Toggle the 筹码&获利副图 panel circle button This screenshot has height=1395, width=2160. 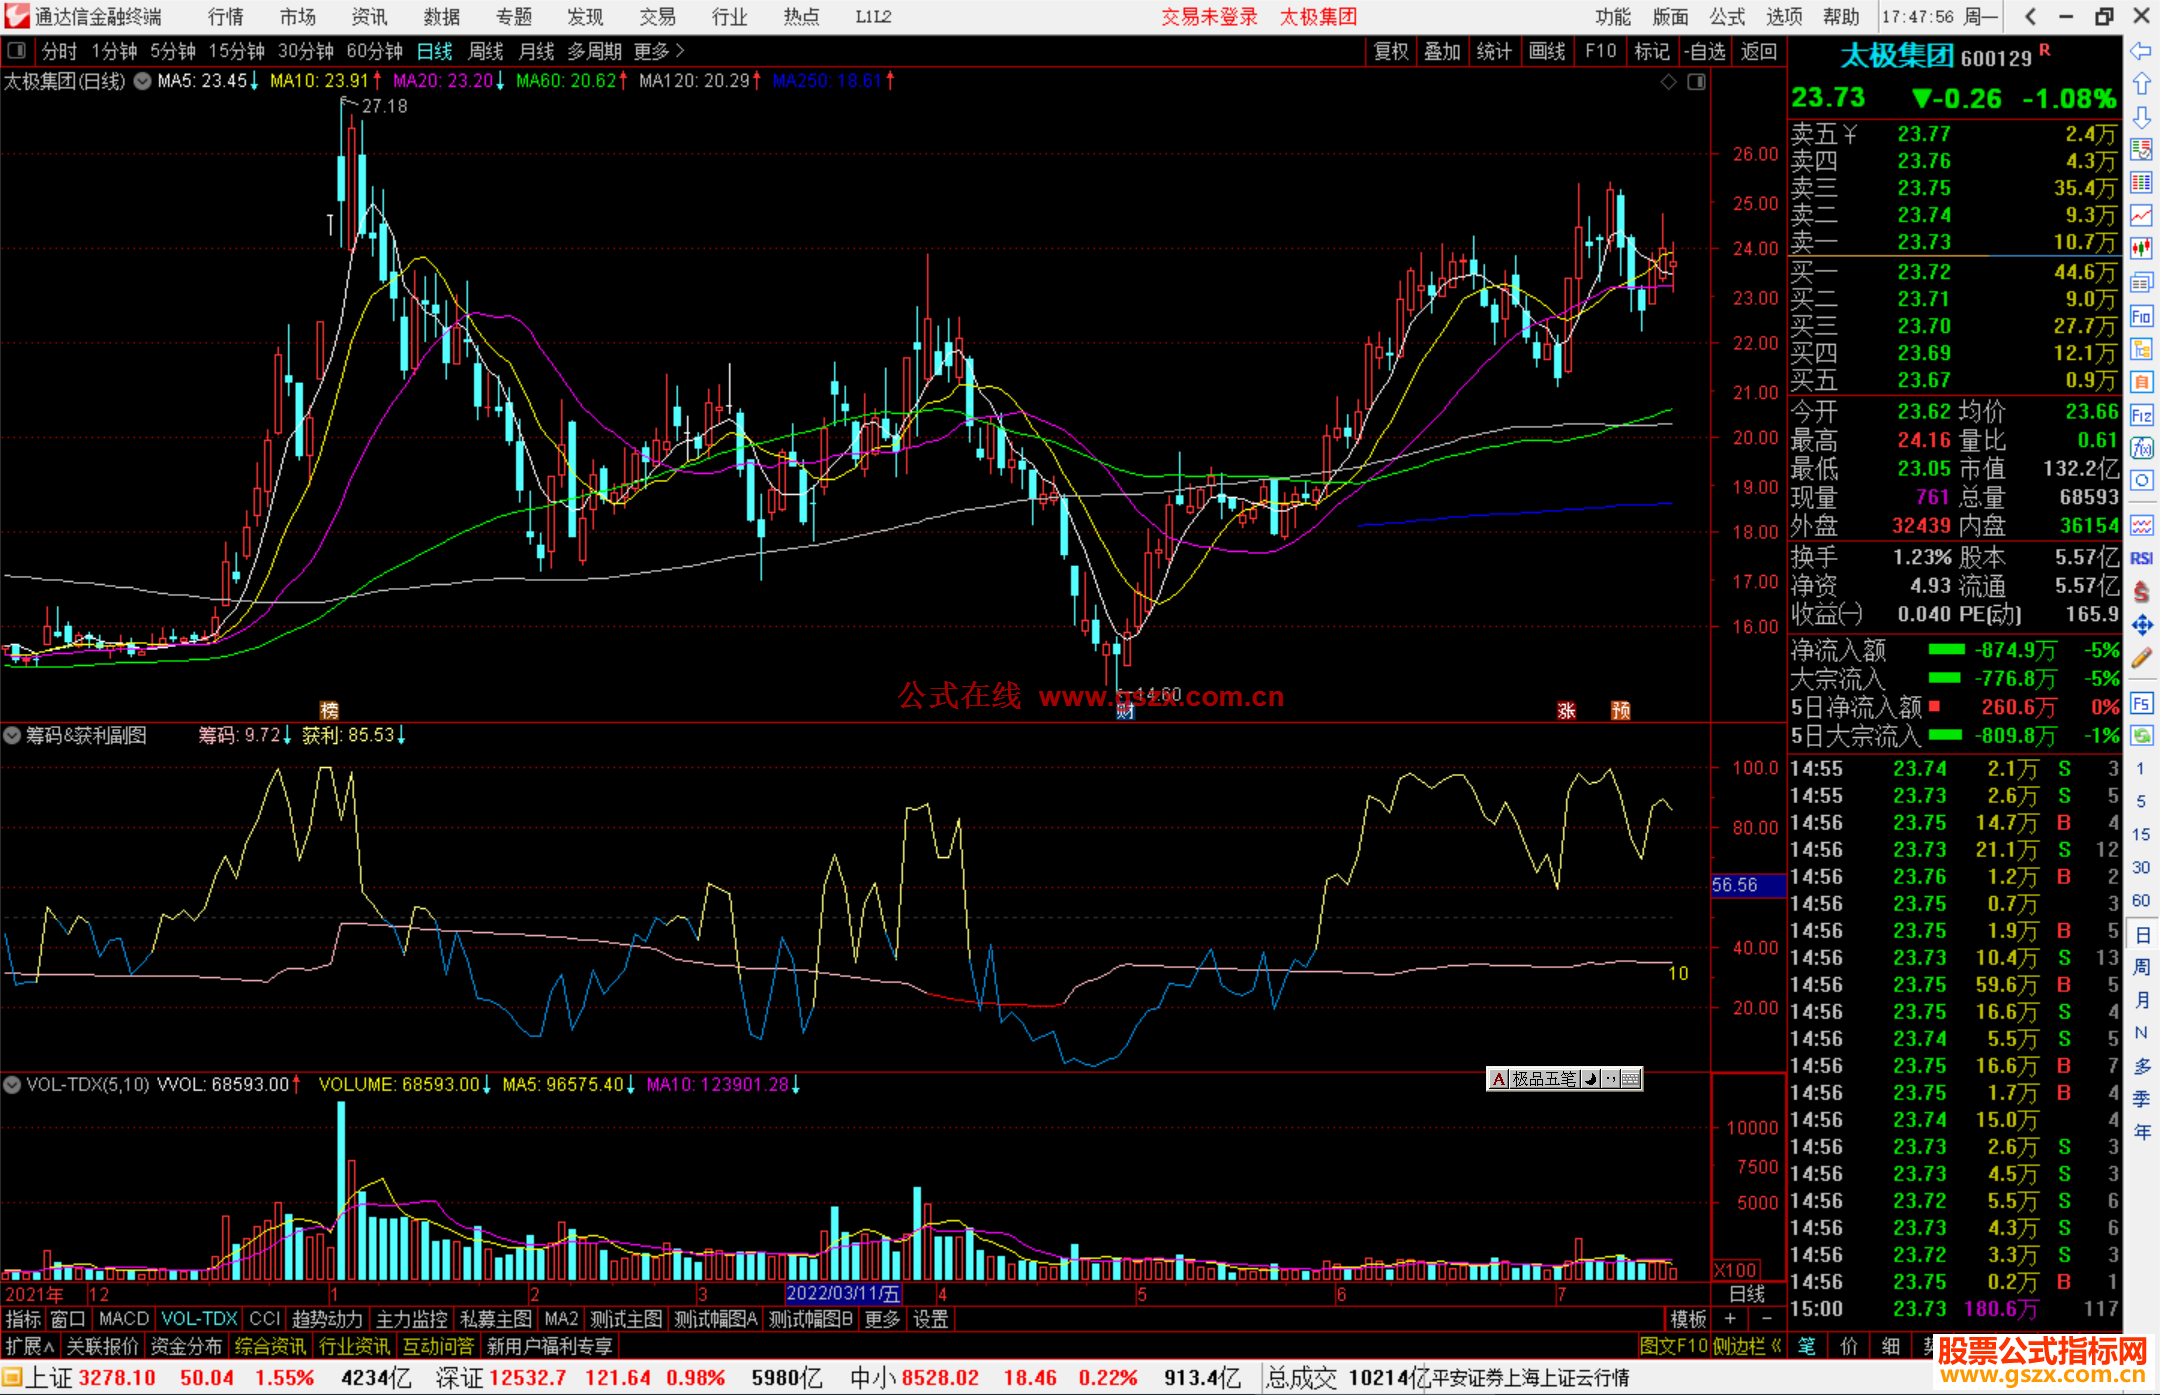12,736
